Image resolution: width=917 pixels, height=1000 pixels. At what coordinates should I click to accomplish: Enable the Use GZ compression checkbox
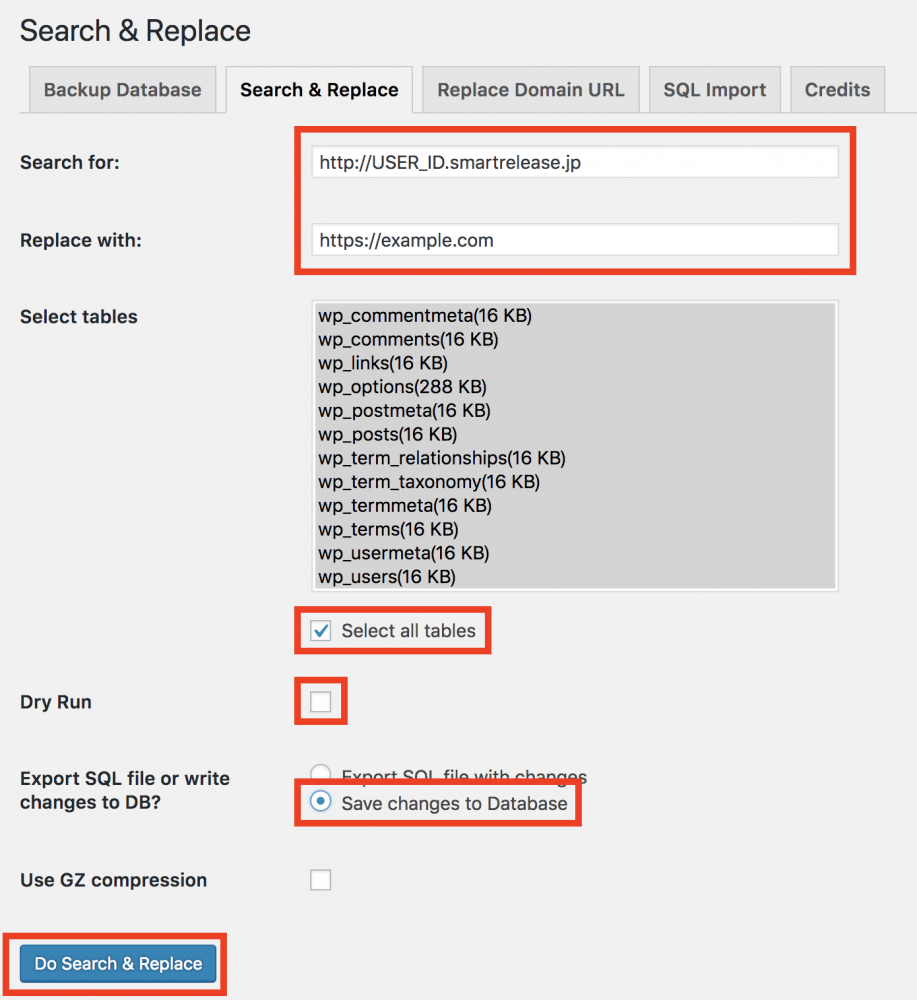320,880
